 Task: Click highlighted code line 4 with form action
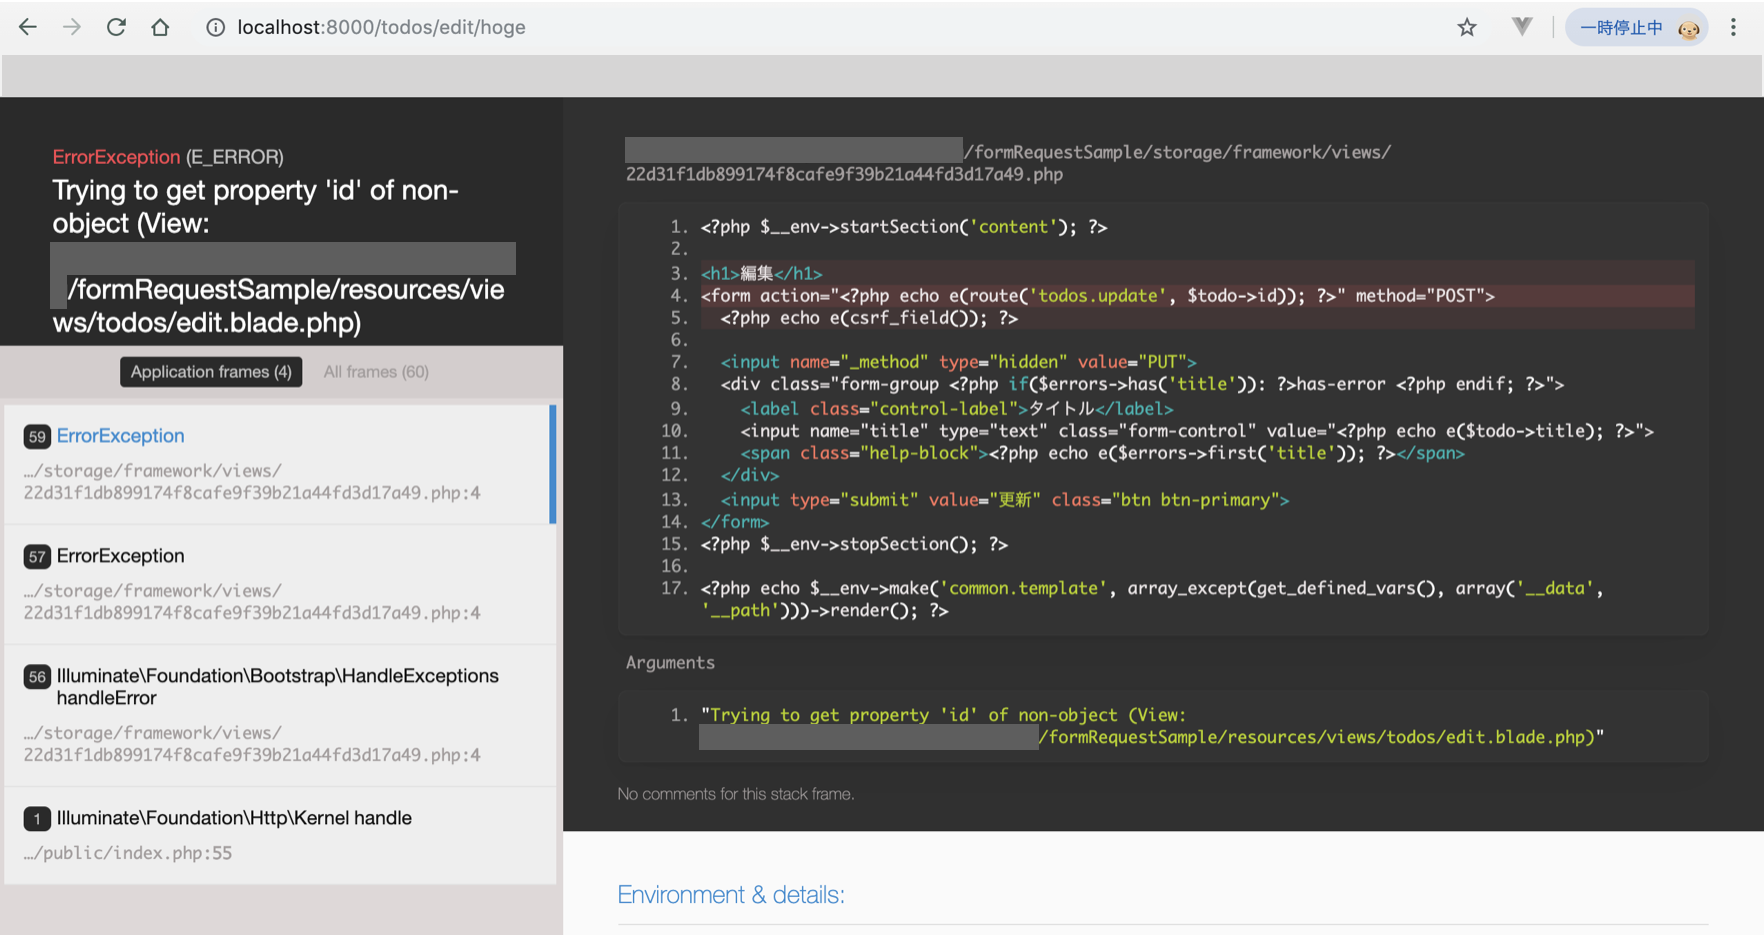[1097, 296]
